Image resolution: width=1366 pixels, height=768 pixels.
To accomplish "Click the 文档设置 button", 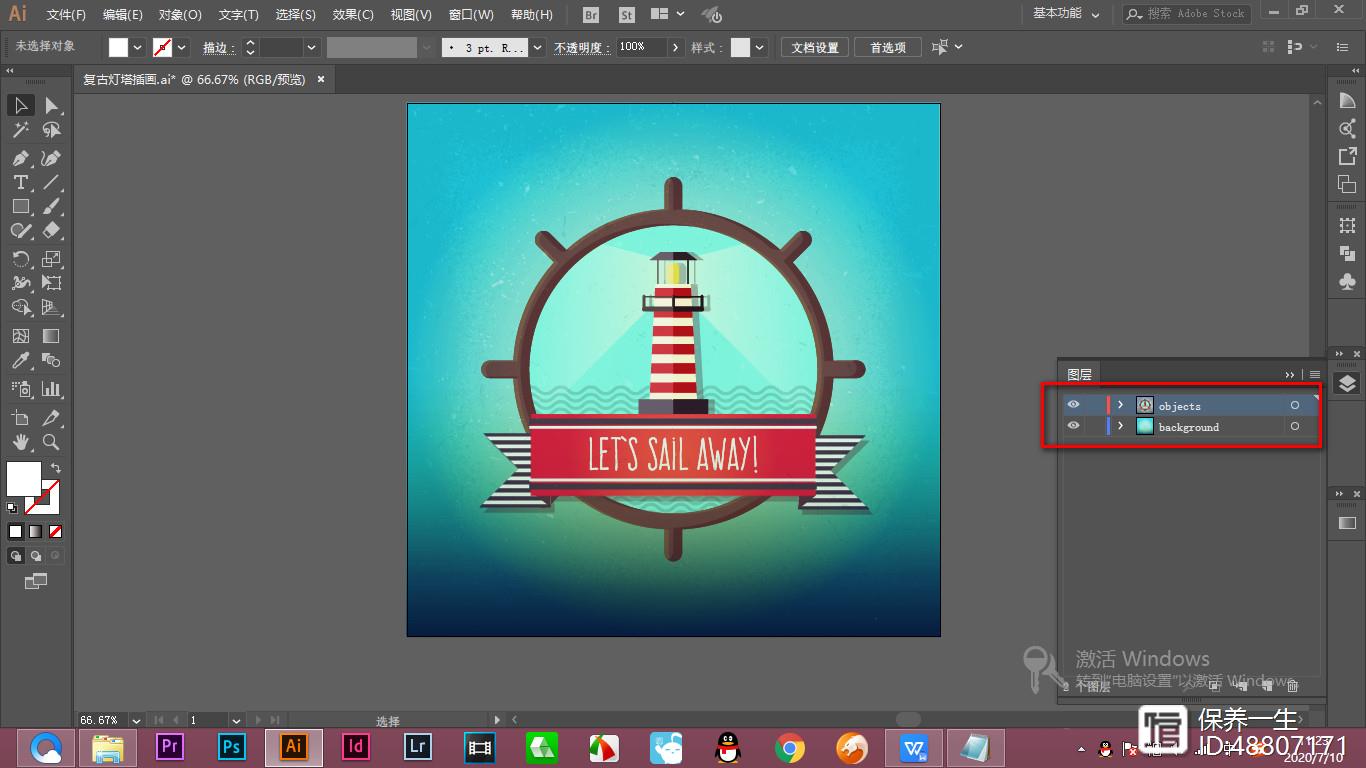I will [x=815, y=47].
